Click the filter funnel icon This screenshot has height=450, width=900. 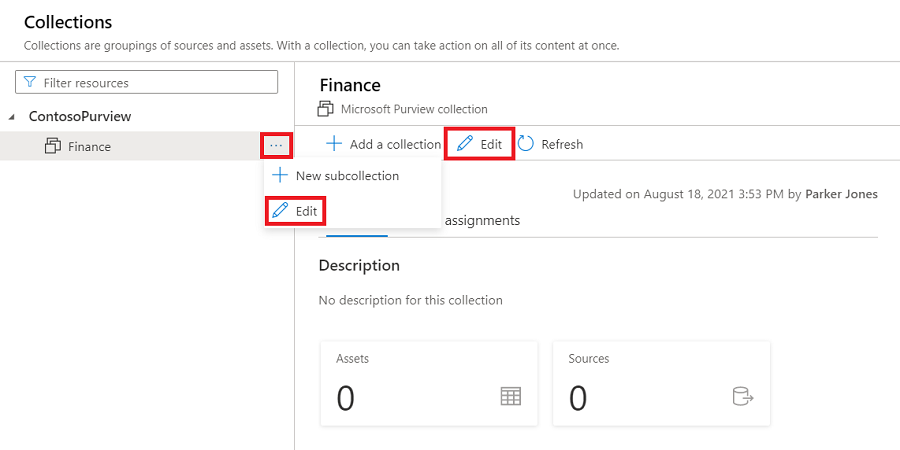pos(30,82)
